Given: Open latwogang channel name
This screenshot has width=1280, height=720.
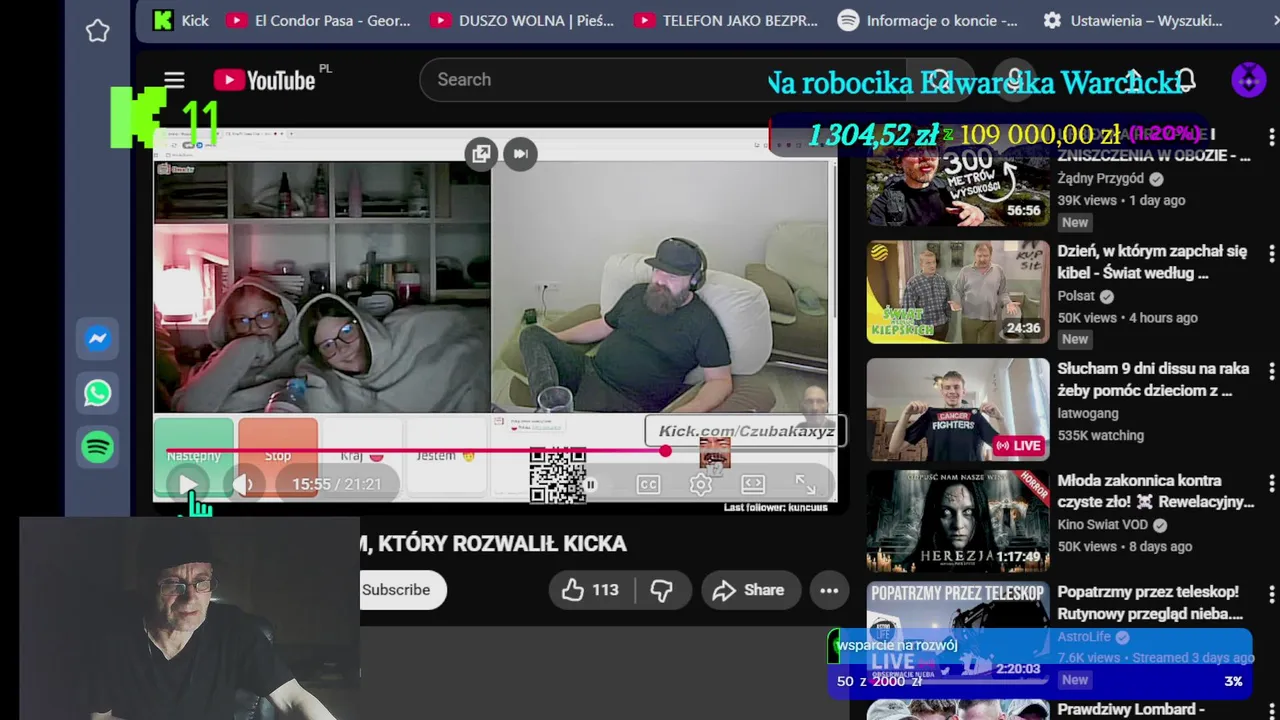Looking at the screenshot, I should [1088, 413].
